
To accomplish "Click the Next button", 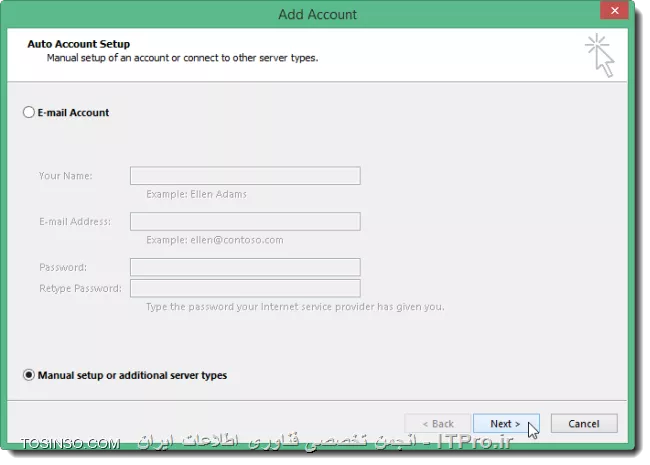I will point(506,424).
